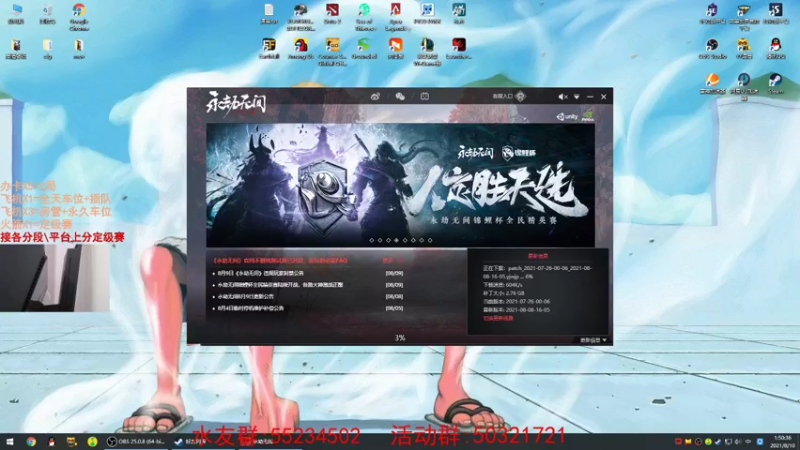Open the text document desktop icon

tap(269, 14)
